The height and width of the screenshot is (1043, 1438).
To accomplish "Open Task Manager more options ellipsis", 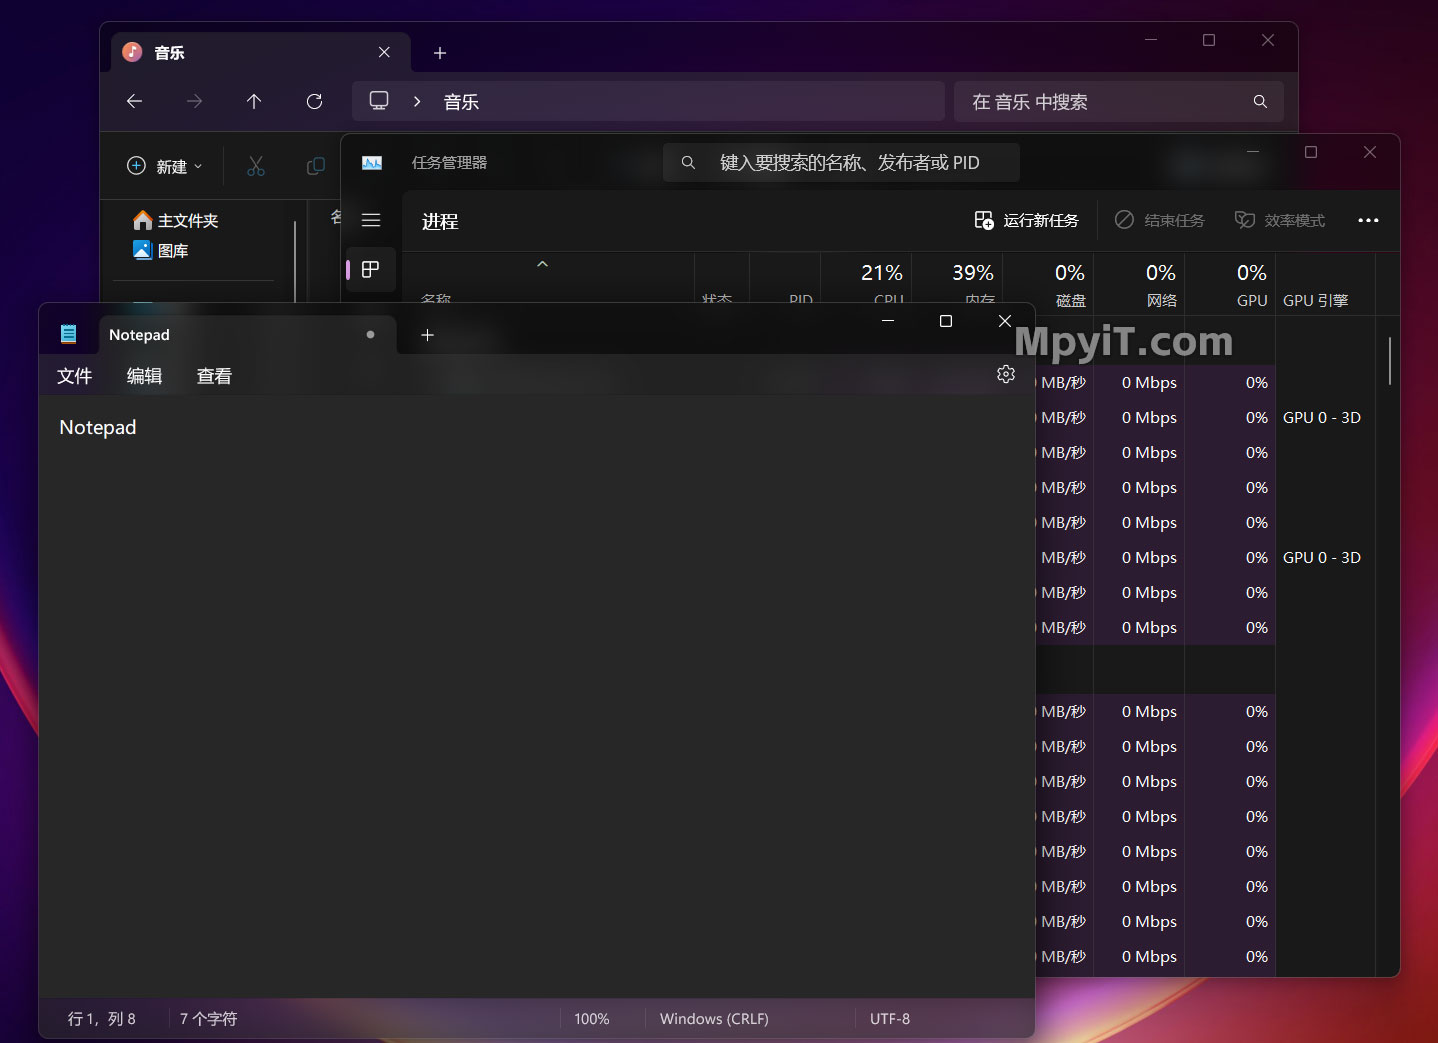I will 1368,220.
